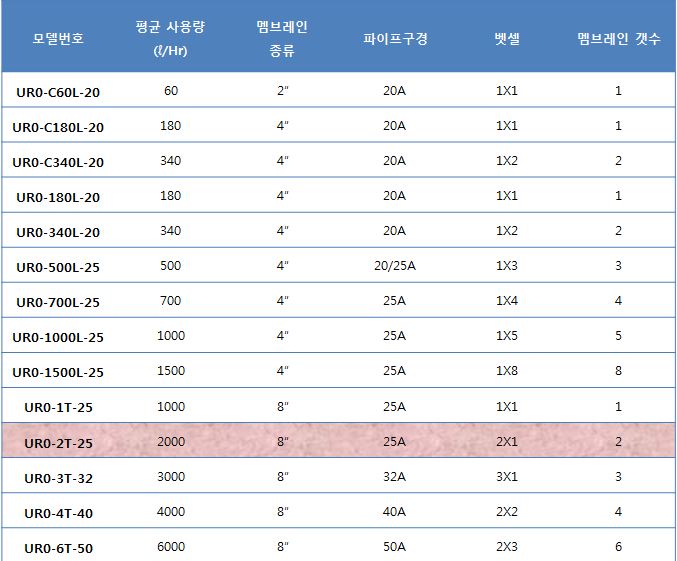
Task: Select the 파이프구경 column header
Action: point(395,40)
